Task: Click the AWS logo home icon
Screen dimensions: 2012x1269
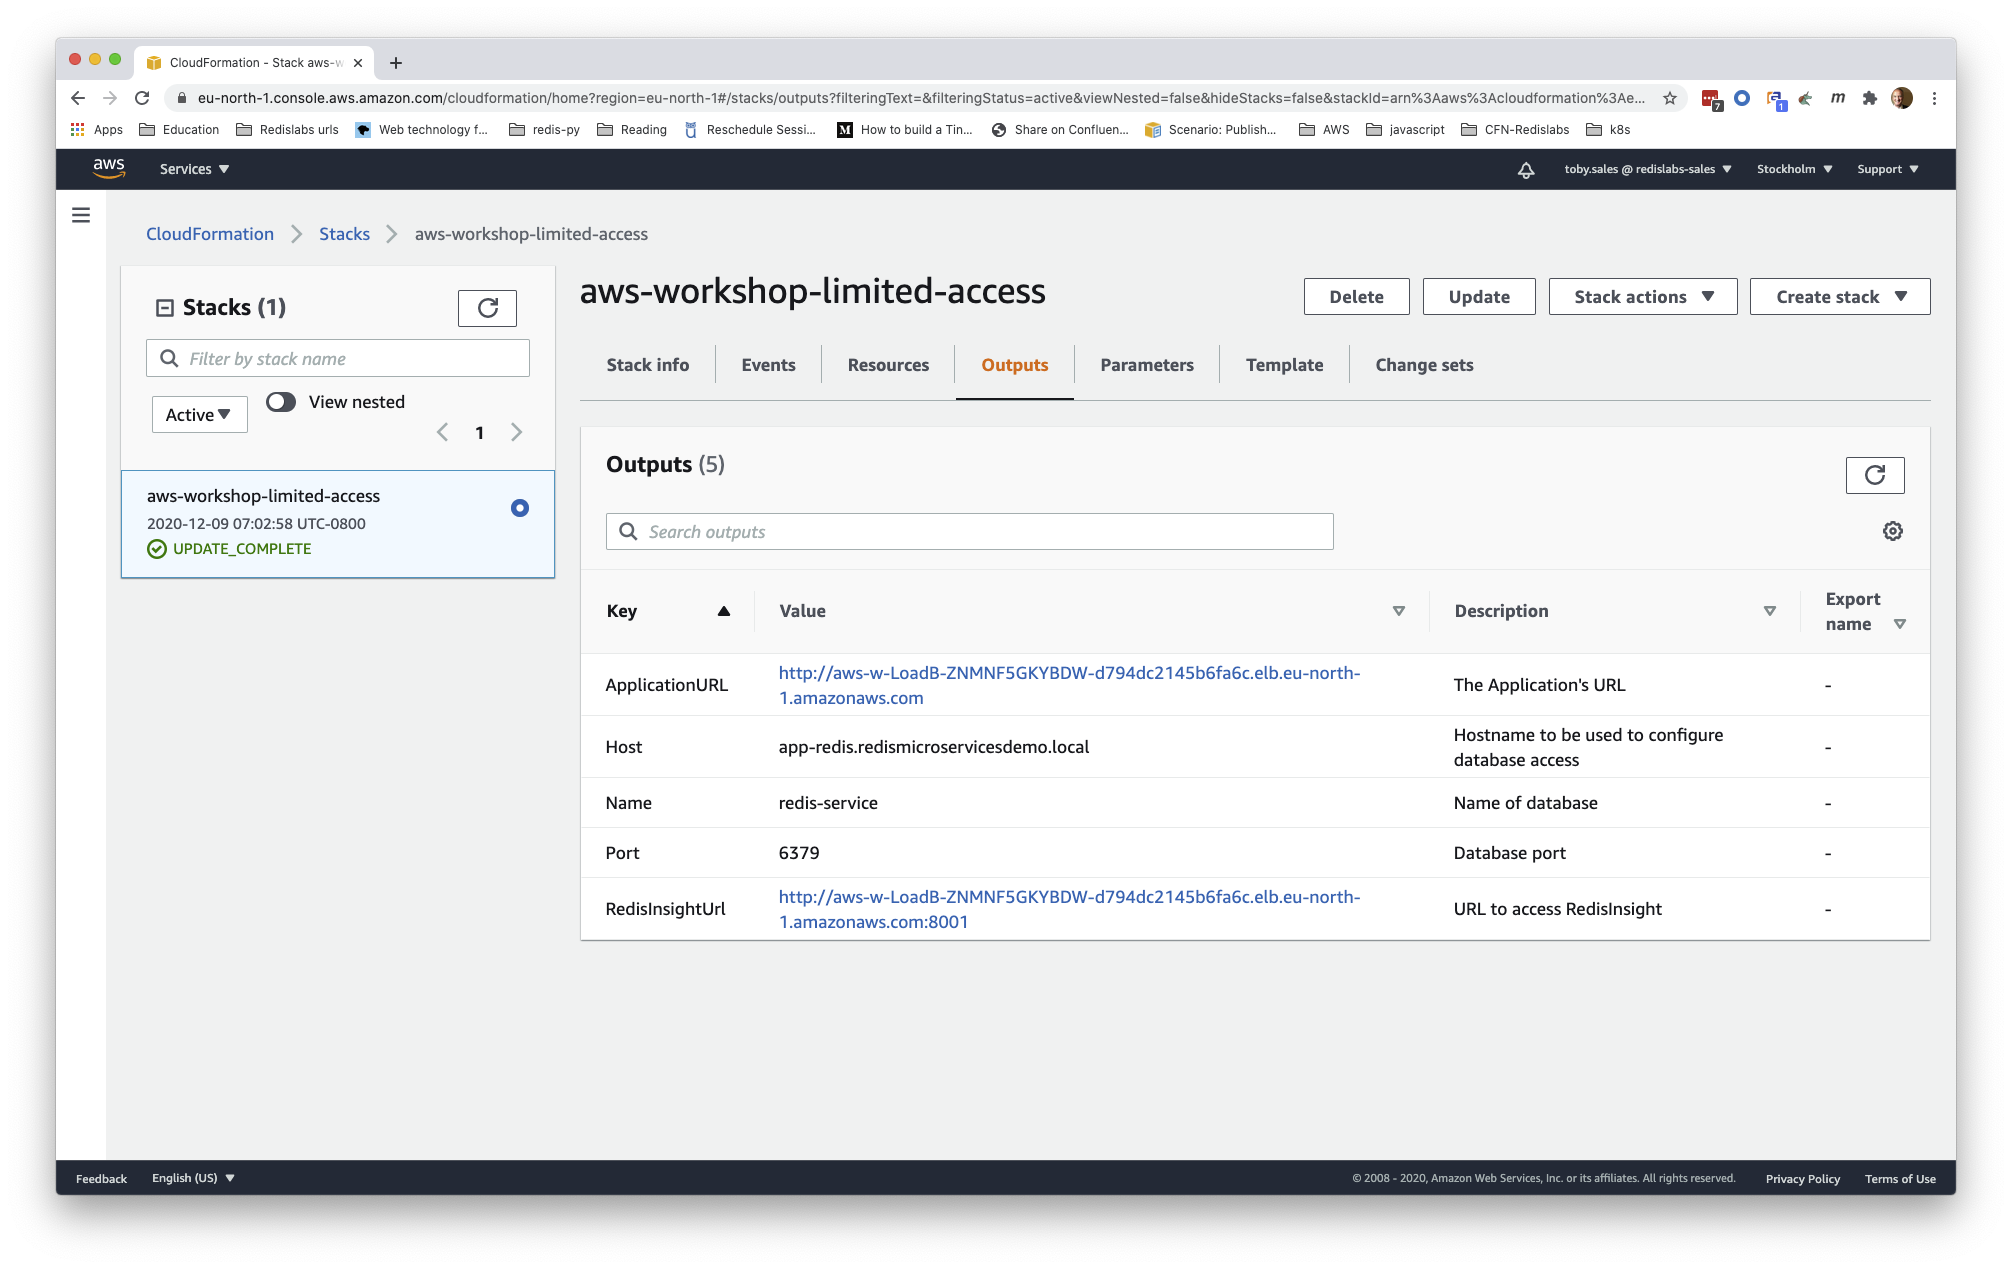Action: click(x=109, y=168)
